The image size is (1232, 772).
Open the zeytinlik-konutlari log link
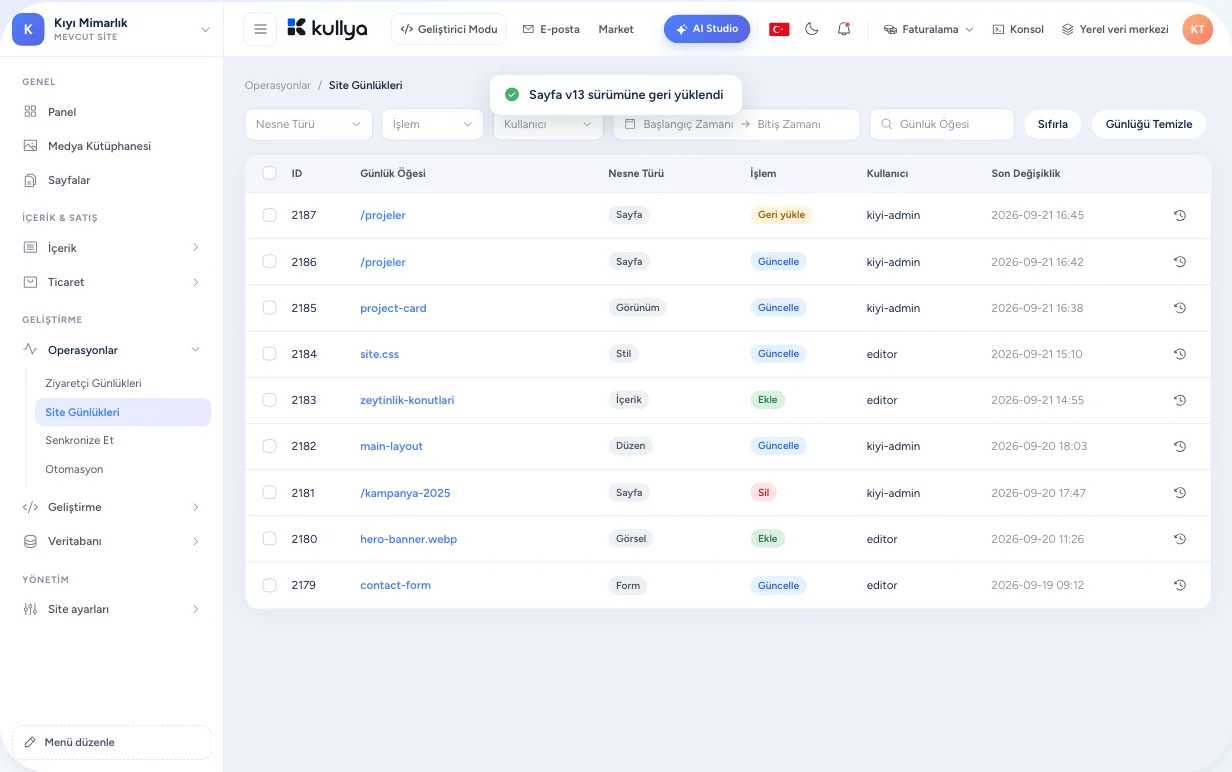(x=407, y=400)
